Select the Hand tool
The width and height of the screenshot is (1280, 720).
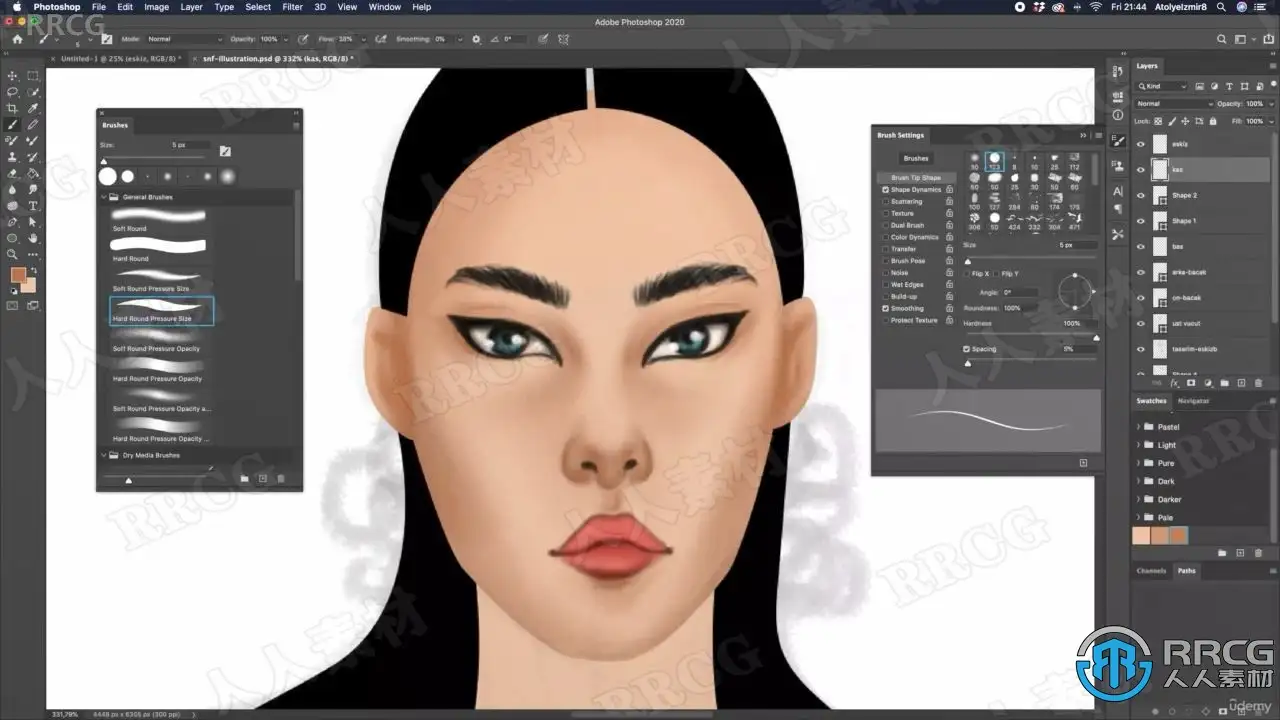click(x=33, y=238)
